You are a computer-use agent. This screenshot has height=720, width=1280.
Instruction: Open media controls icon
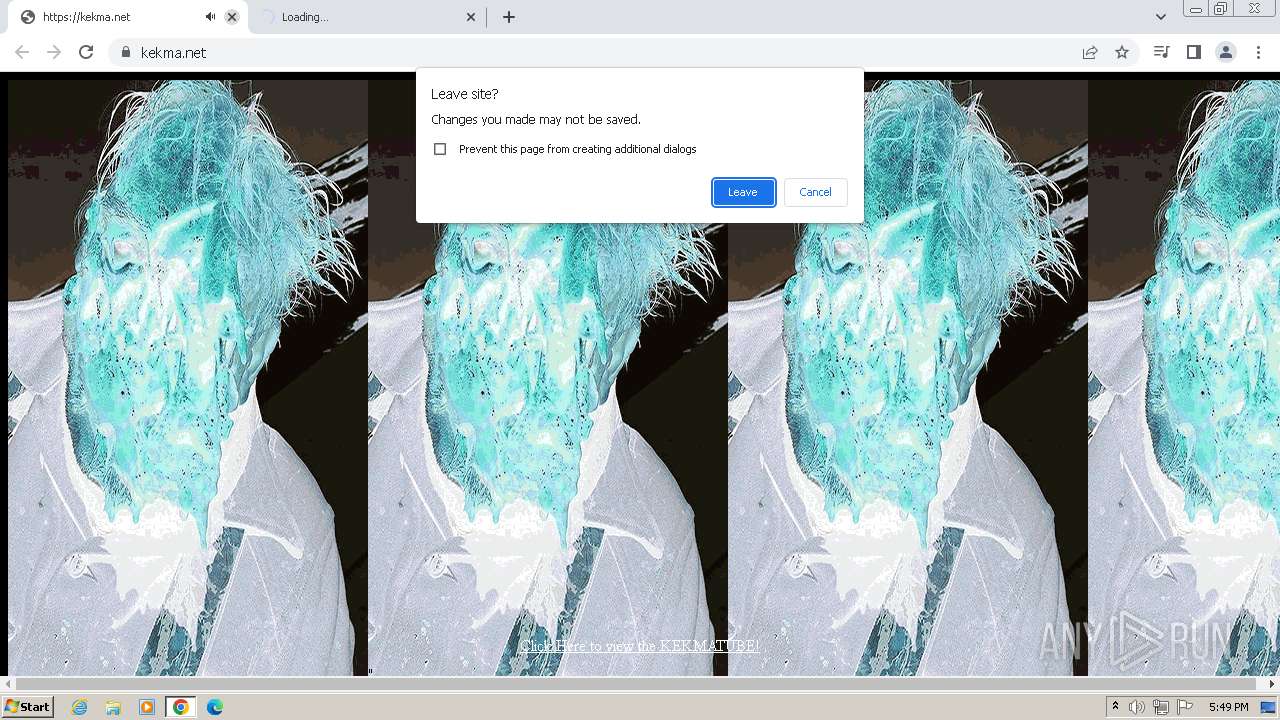point(1161,52)
